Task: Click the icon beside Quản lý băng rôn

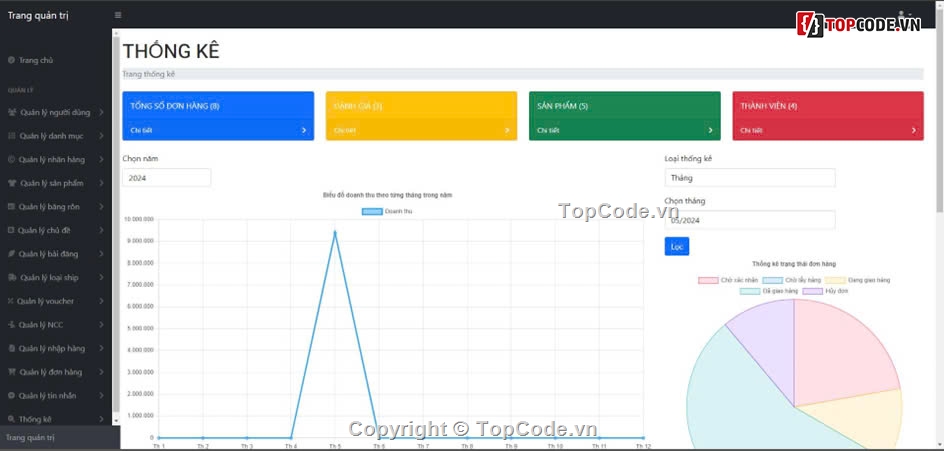Action: click(x=11, y=207)
